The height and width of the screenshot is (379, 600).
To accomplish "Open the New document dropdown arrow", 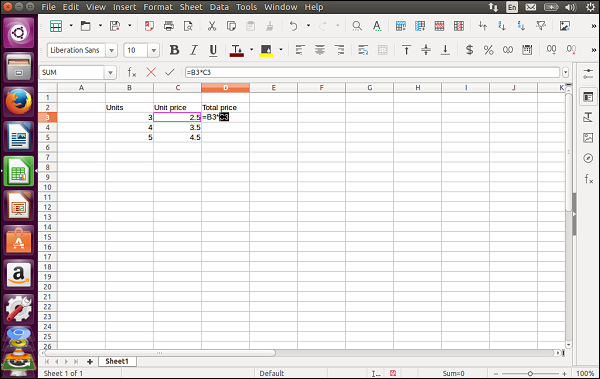I will 71,26.
